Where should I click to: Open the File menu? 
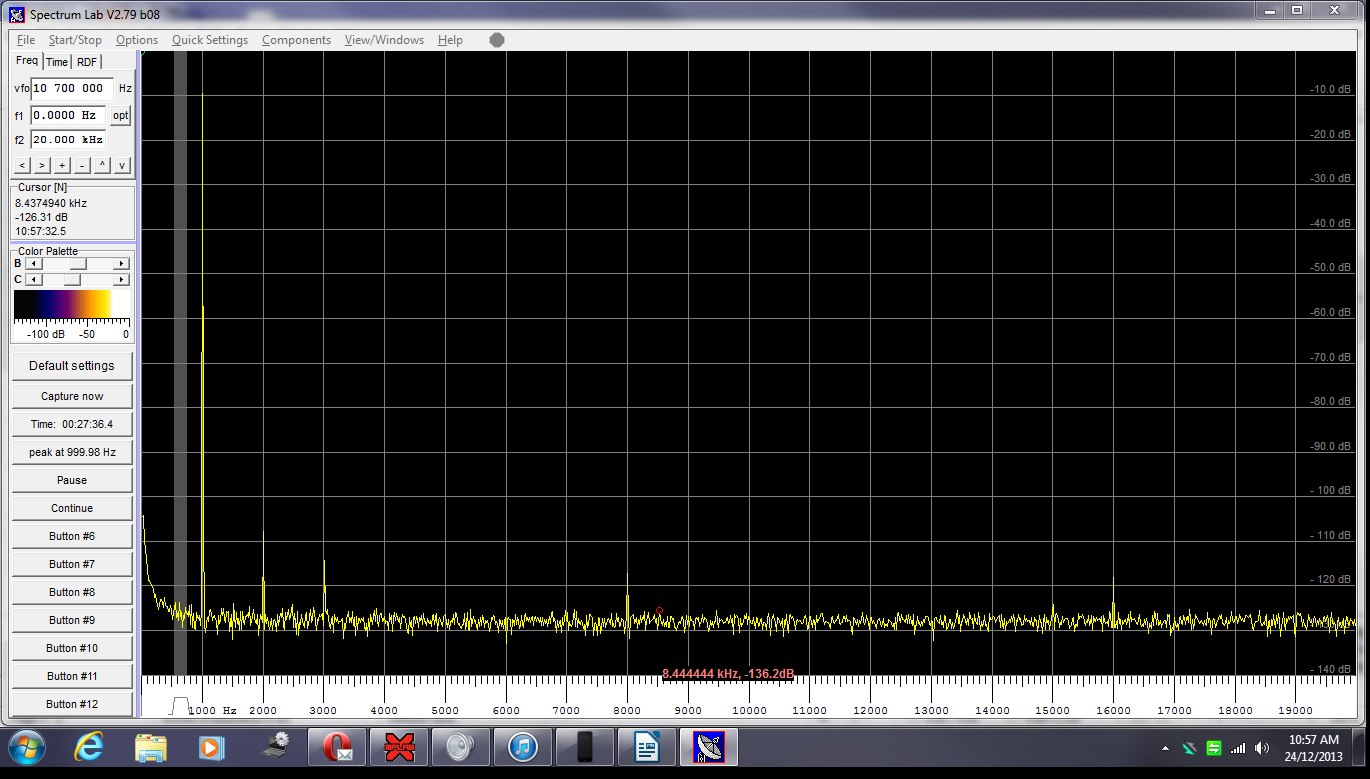coord(26,40)
